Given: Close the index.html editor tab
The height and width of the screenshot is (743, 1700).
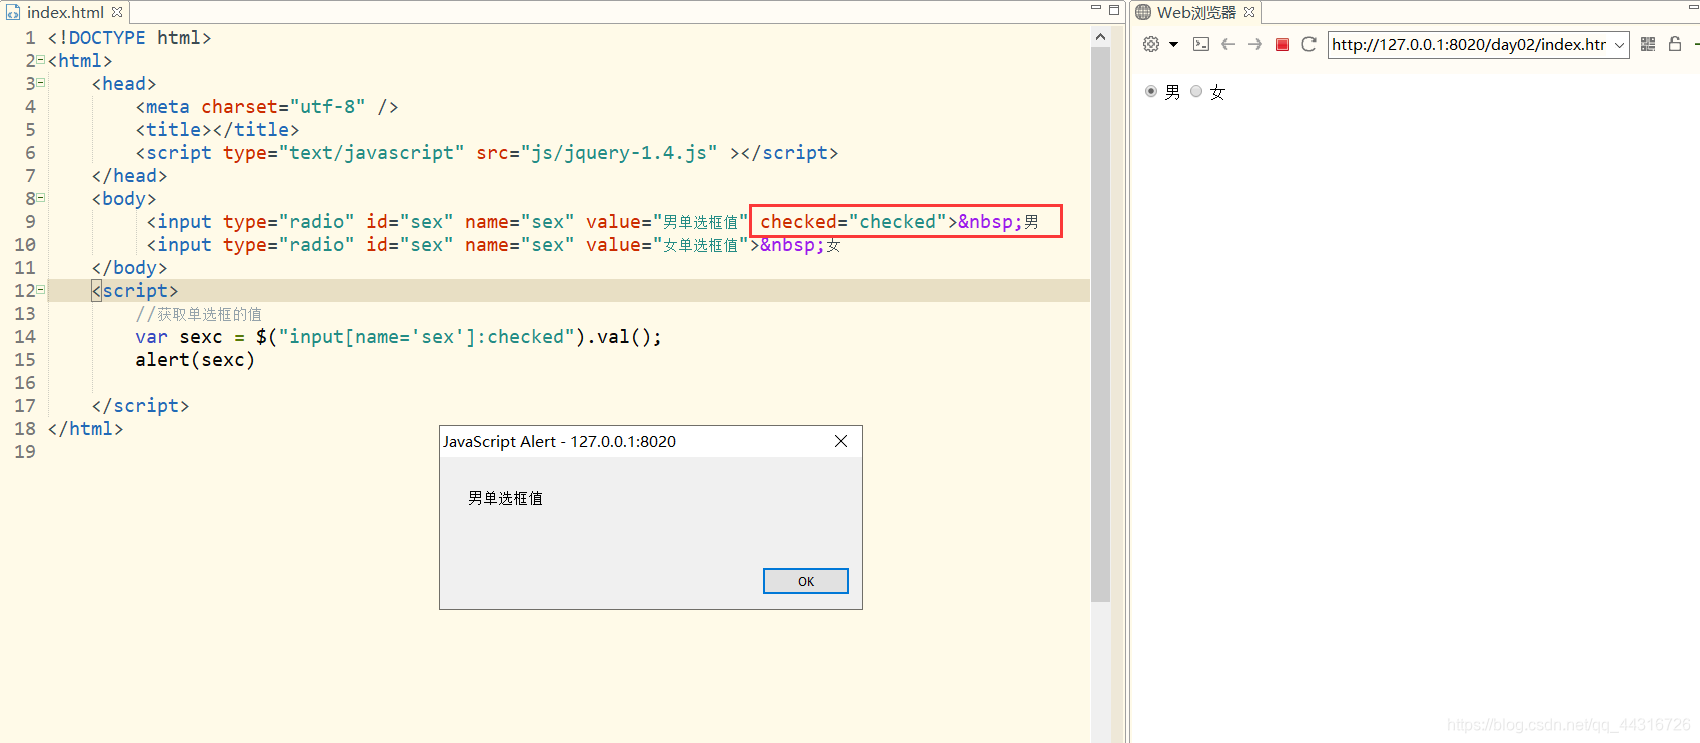Looking at the screenshot, I should tap(117, 12).
